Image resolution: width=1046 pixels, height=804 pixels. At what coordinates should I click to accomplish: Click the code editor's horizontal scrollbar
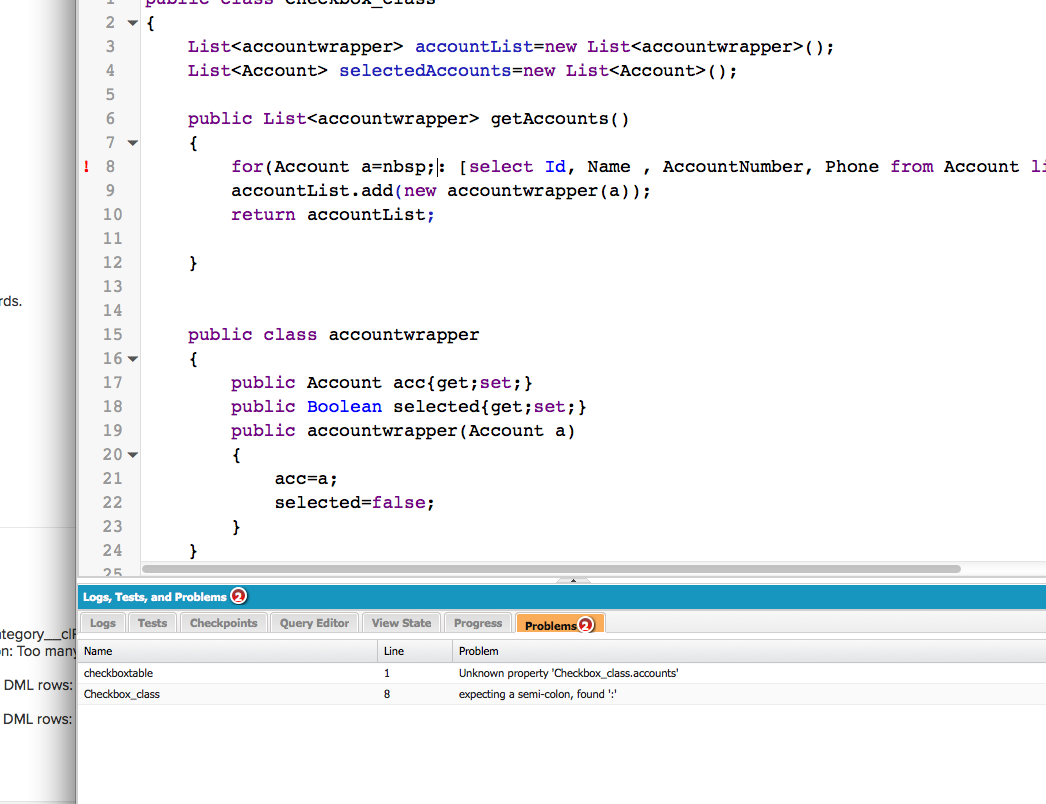click(550, 569)
